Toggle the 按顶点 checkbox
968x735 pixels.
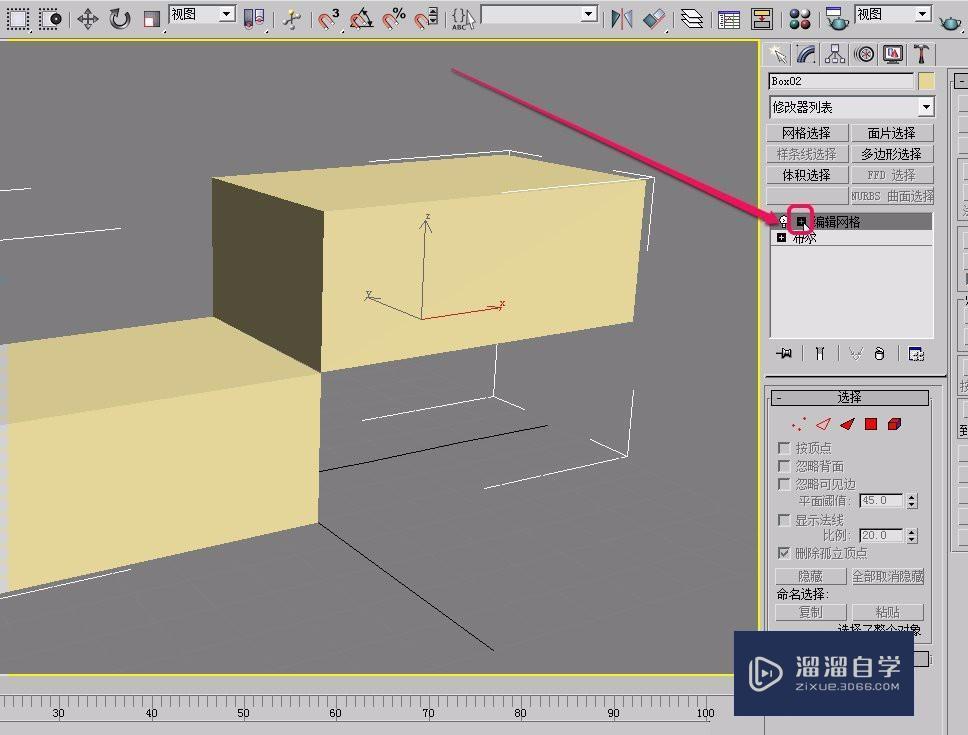[x=785, y=448]
